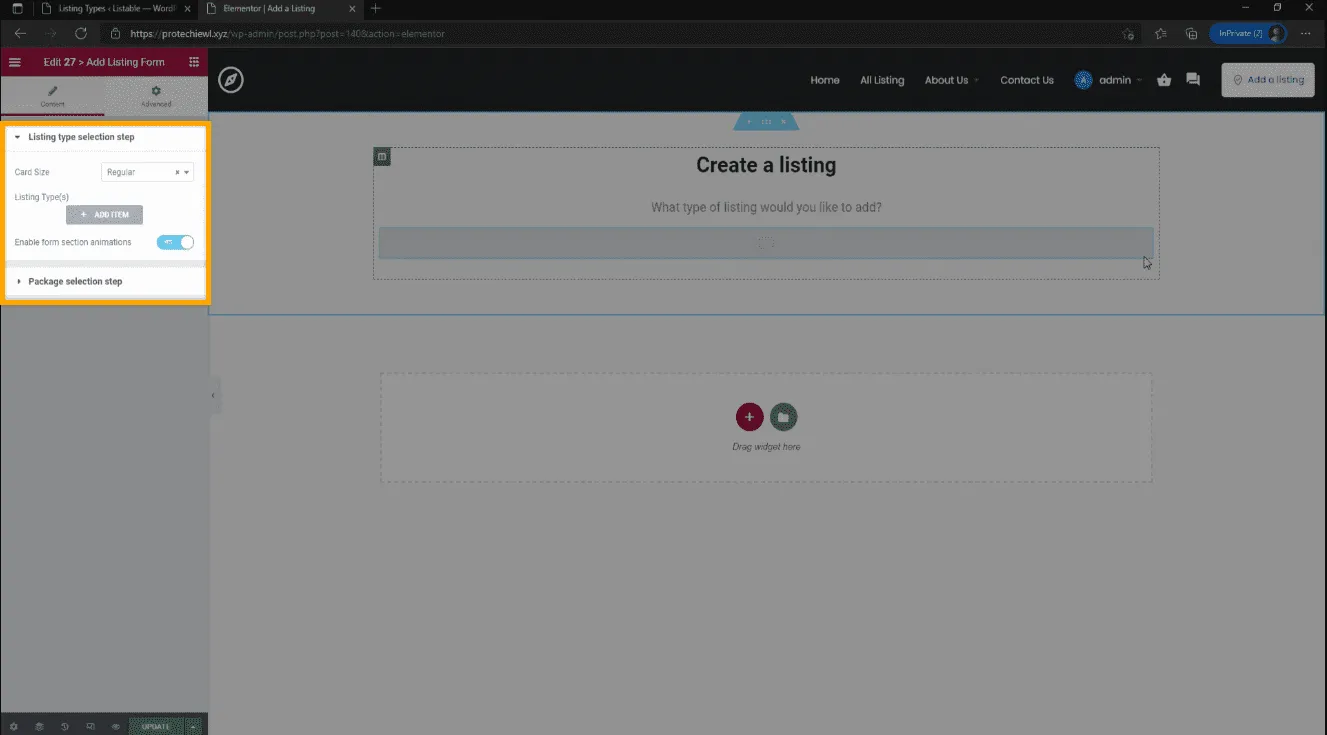Click the red add new section button
Image resolution: width=1327 pixels, height=735 pixels.
[749, 417]
